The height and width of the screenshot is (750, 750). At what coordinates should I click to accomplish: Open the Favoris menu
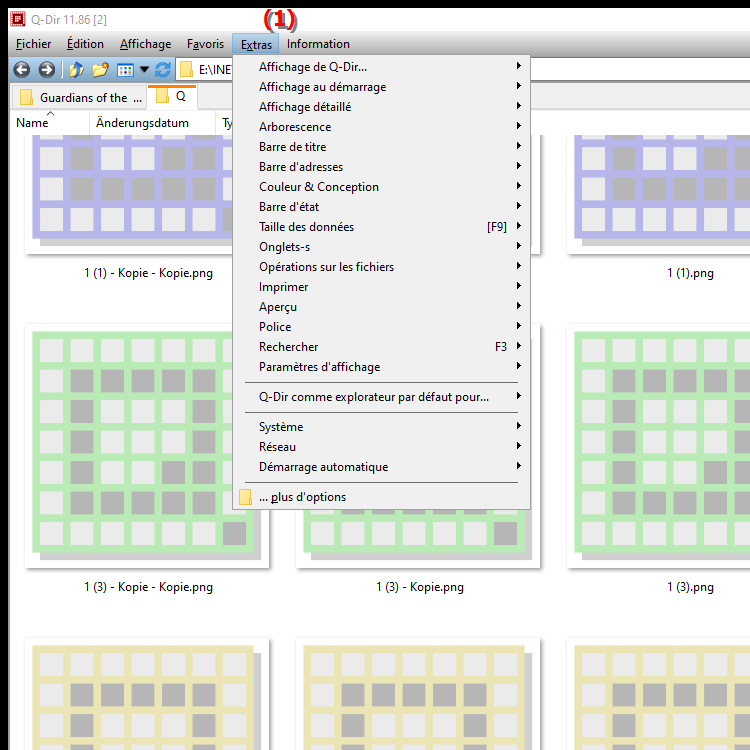pyautogui.click(x=205, y=44)
